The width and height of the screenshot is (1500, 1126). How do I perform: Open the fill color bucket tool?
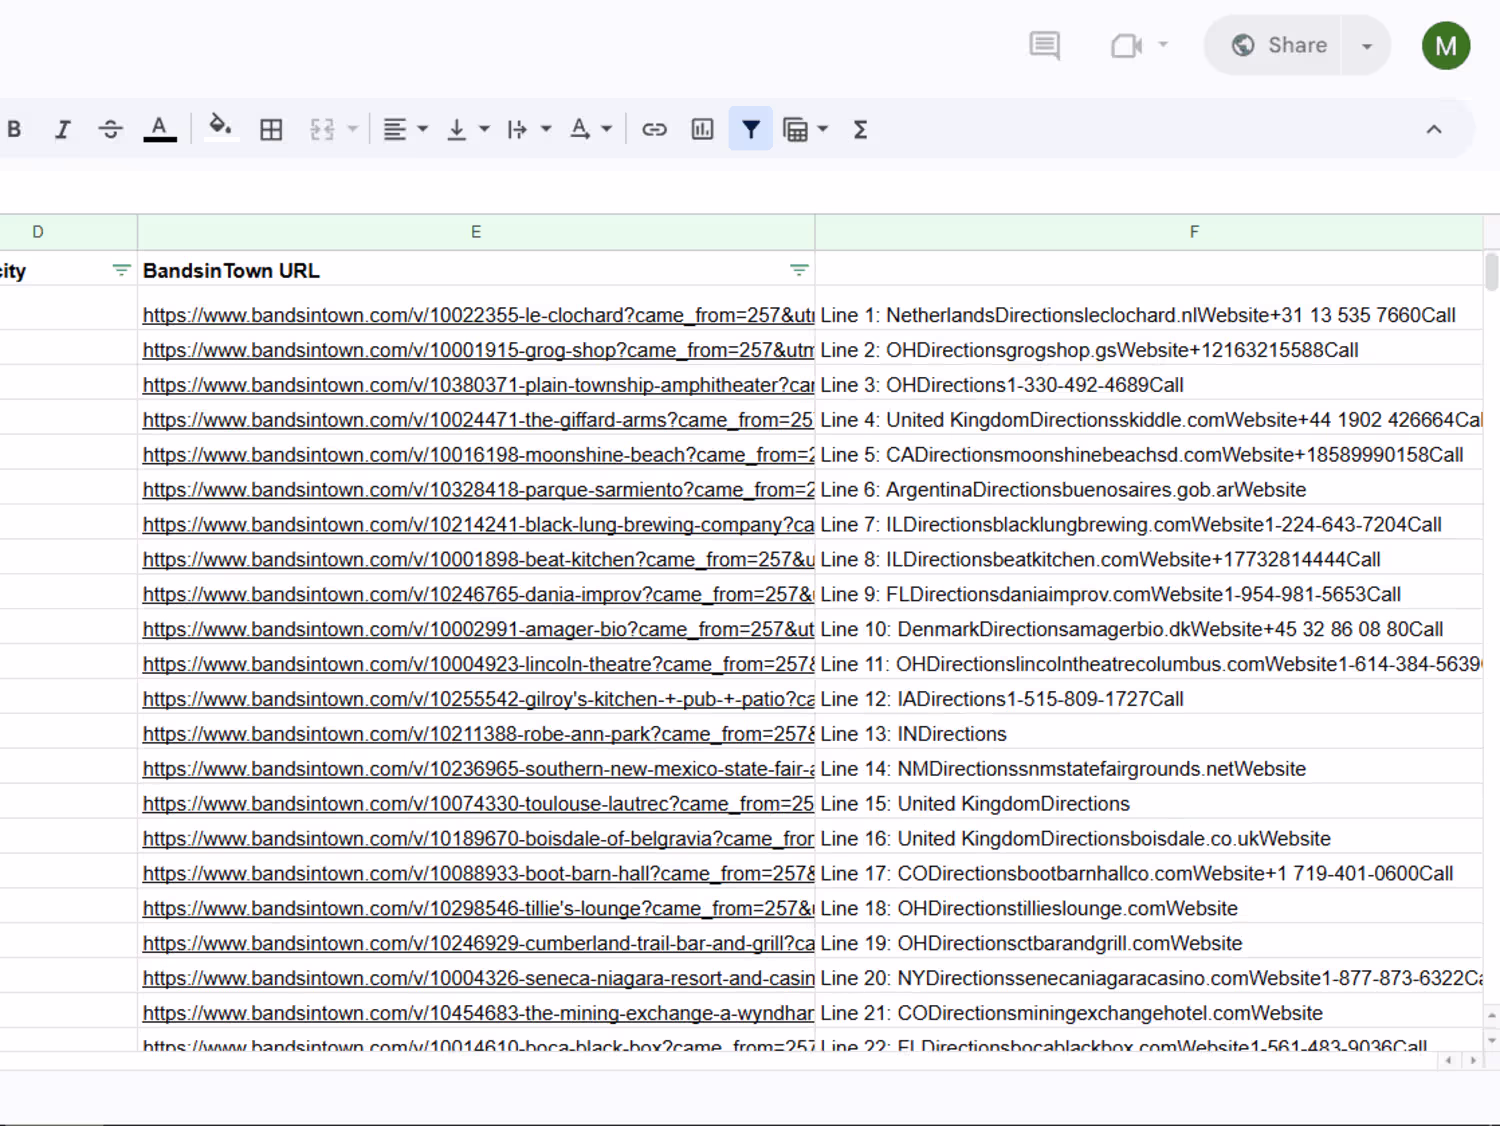[x=220, y=129]
